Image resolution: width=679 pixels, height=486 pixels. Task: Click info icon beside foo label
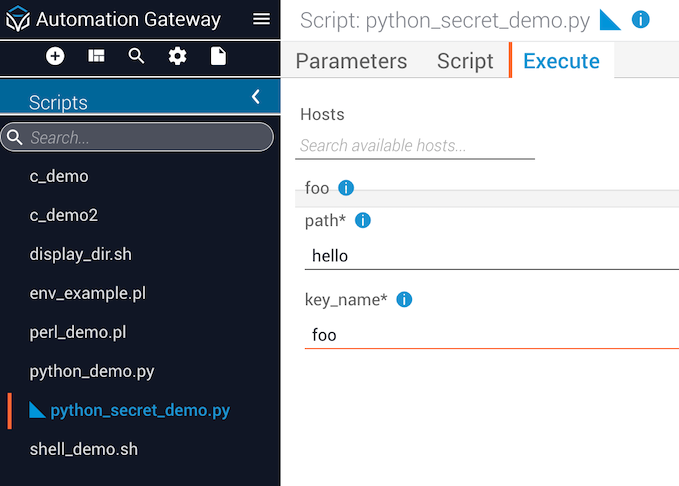(346, 188)
